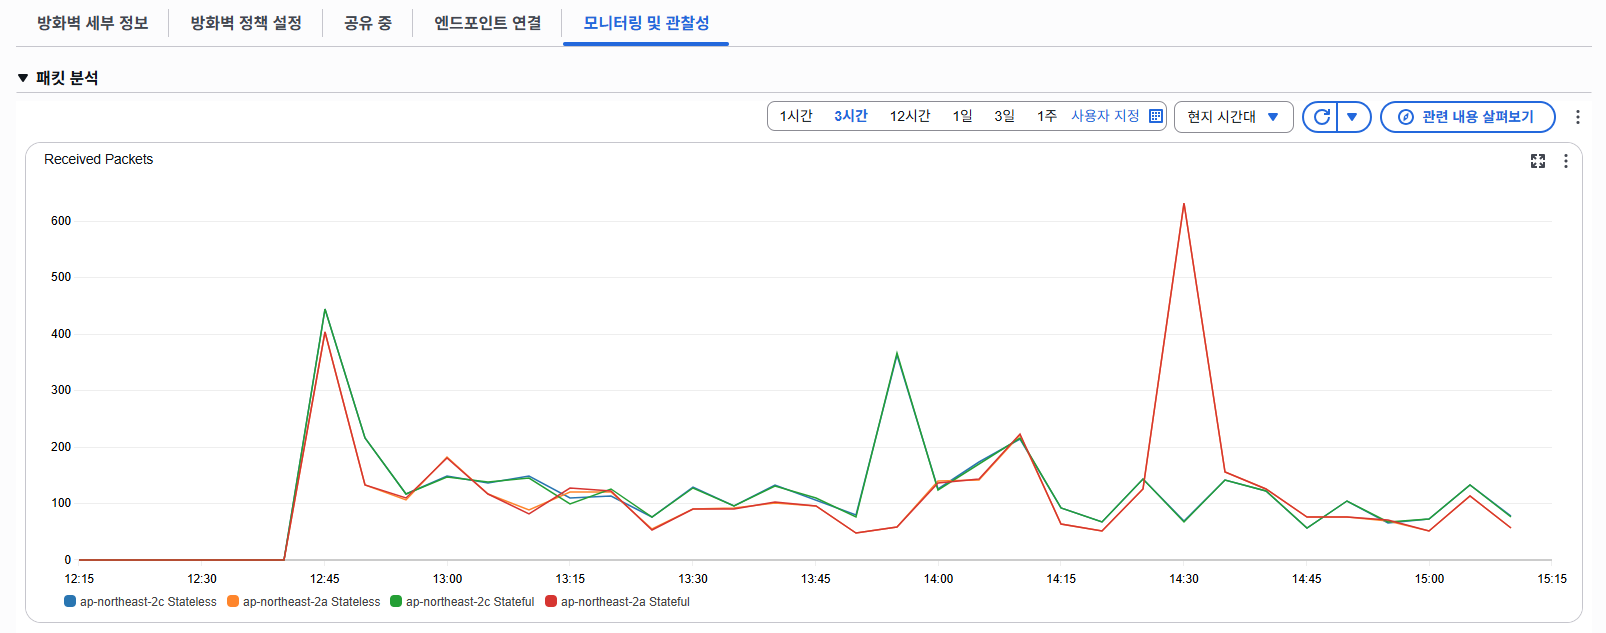The width and height of the screenshot is (1606, 633).
Task: Open the 현지 시간대 timezone dropdown
Action: [1233, 117]
